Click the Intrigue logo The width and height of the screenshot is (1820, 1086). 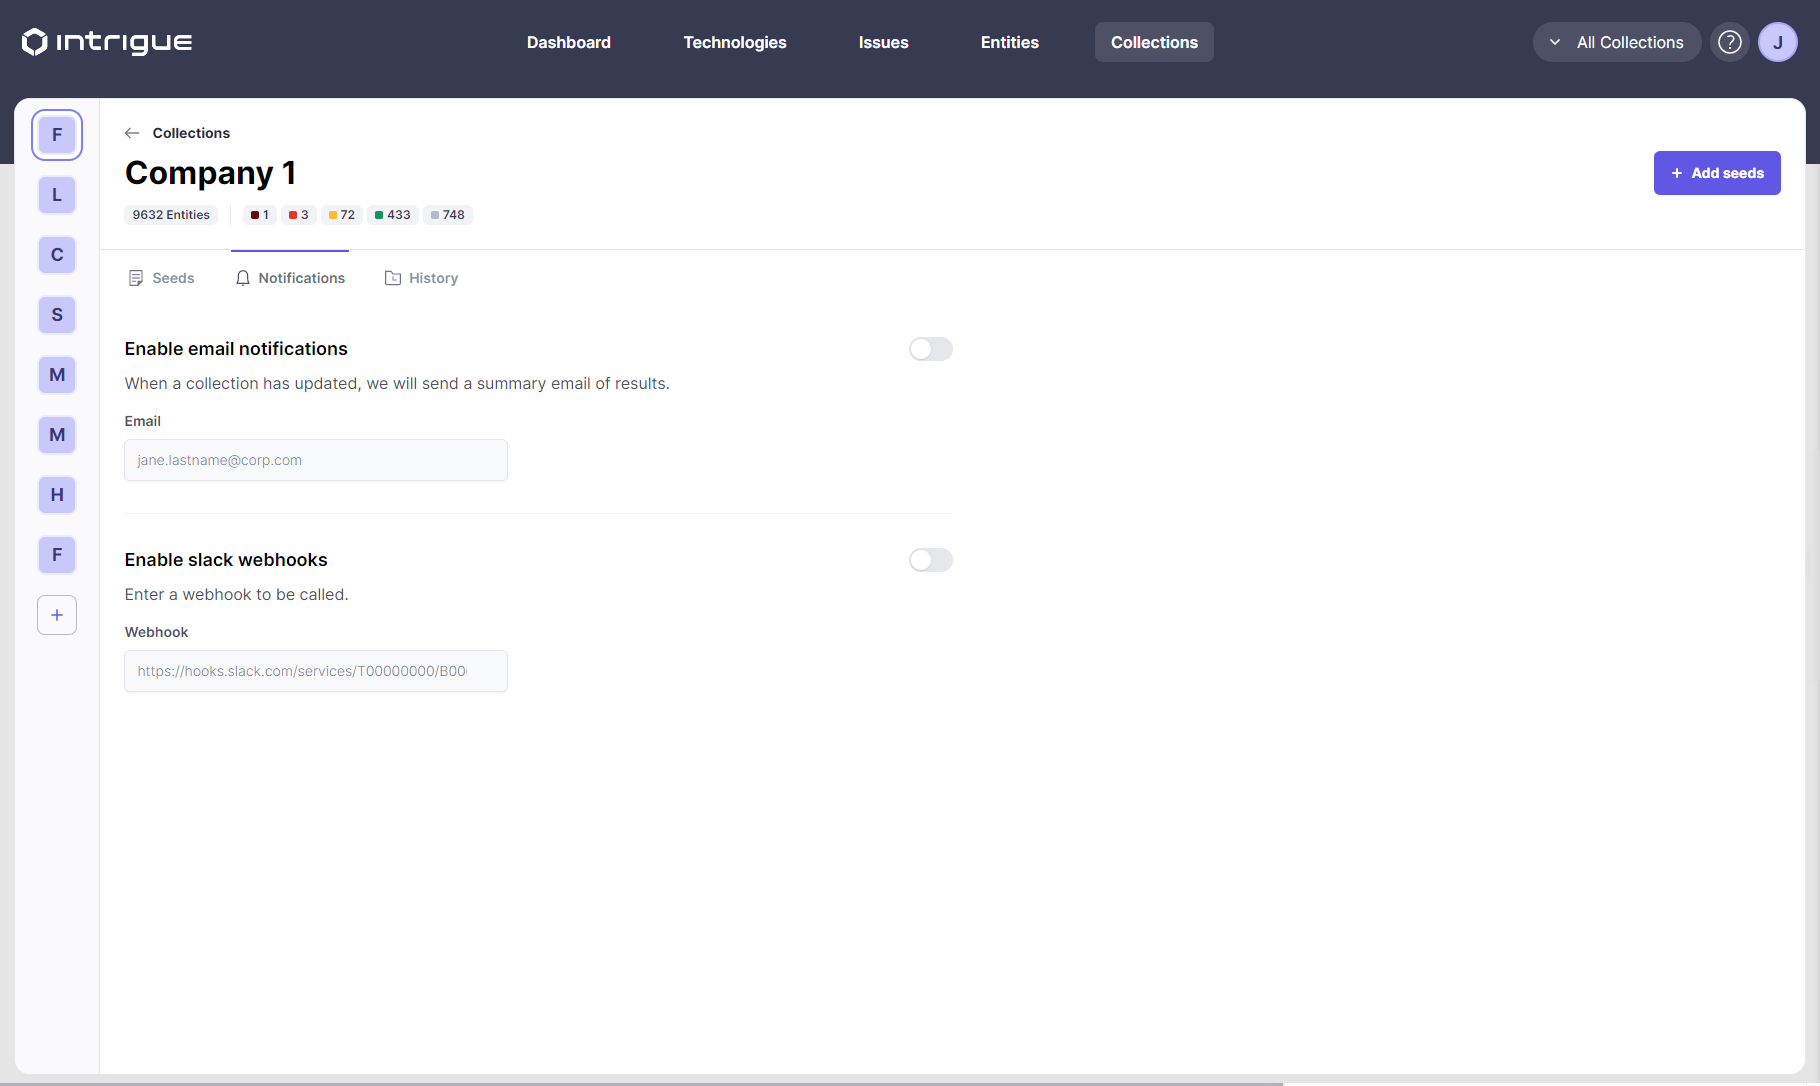click(x=107, y=42)
